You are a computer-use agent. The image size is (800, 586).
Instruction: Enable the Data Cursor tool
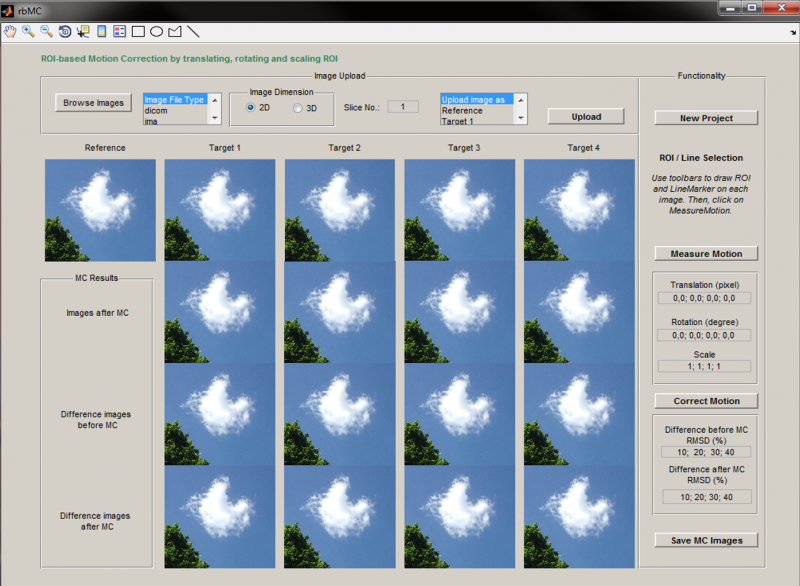(x=83, y=31)
